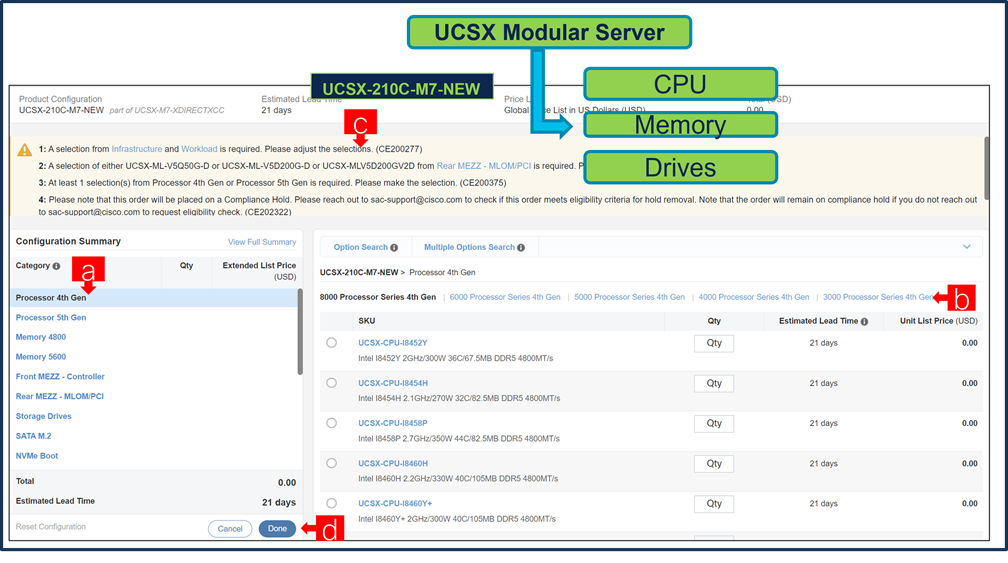
Task: Open the UCSX-CPU-I8458P SKU link
Action: (392, 423)
